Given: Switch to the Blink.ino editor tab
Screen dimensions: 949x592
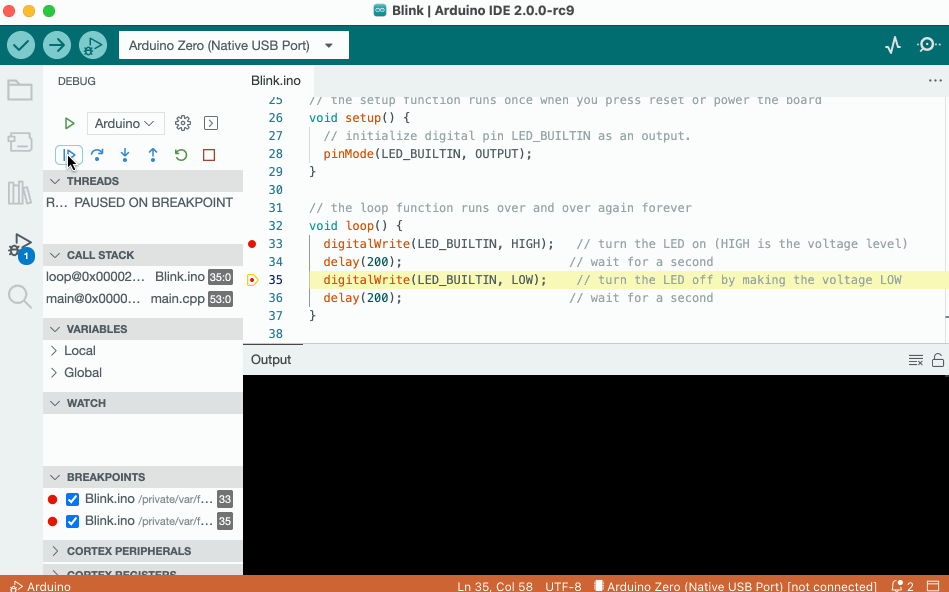Looking at the screenshot, I should (276, 81).
